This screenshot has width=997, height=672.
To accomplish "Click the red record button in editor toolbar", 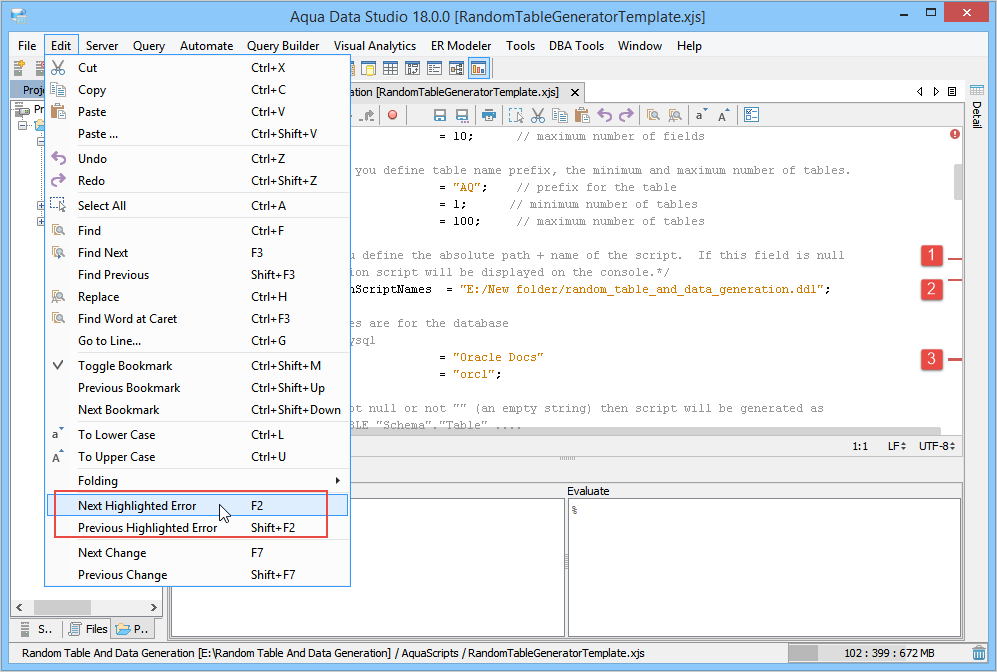I will (x=392, y=115).
